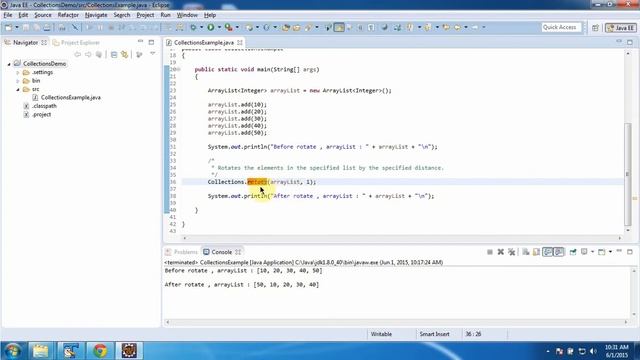Toggle Pin Console button
The image size is (640, 360).
coord(573,252)
